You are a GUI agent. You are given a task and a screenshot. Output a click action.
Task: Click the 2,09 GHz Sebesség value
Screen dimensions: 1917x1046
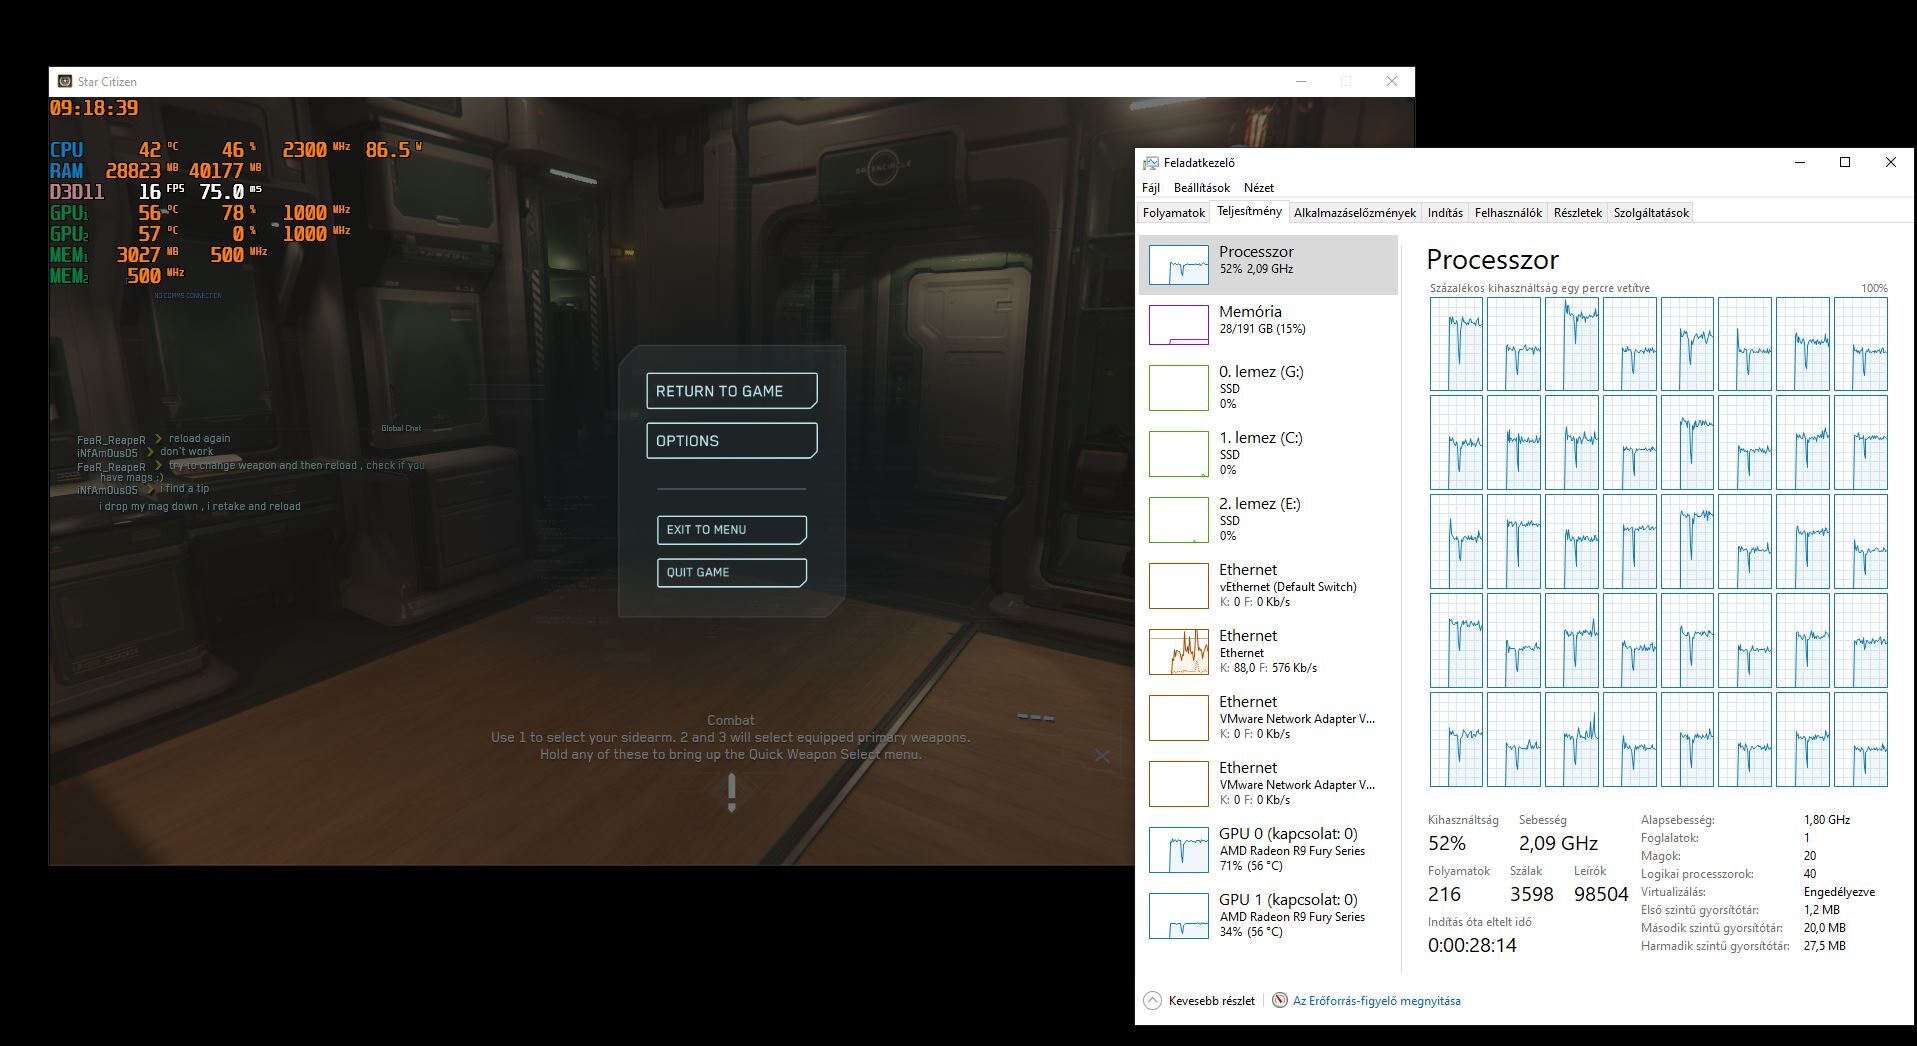tap(1558, 843)
